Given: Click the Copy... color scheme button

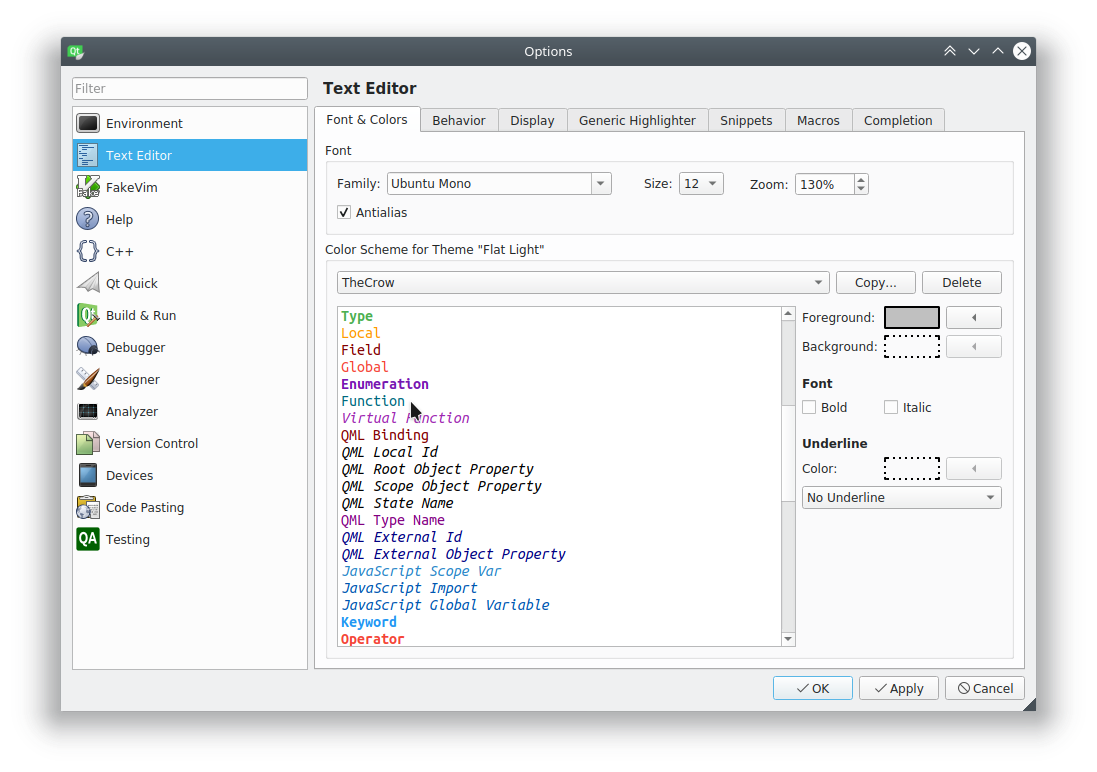Looking at the screenshot, I should click(875, 283).
